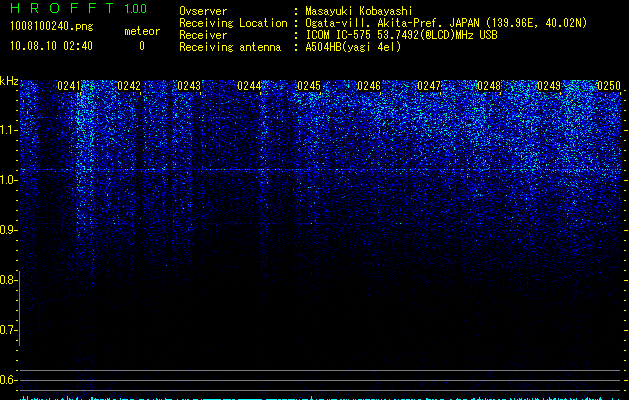Viewport: 629px width, 400px height.
Task: Click the 0244 time marker
Action: pos(249,86)
